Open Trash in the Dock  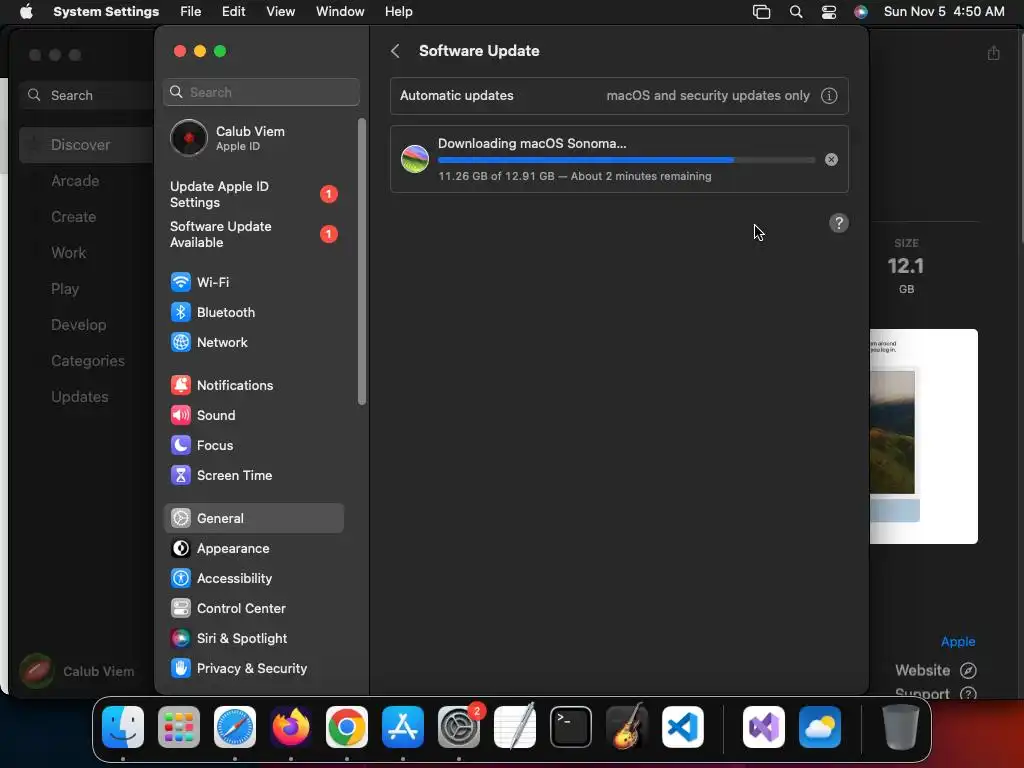(901, 727)
